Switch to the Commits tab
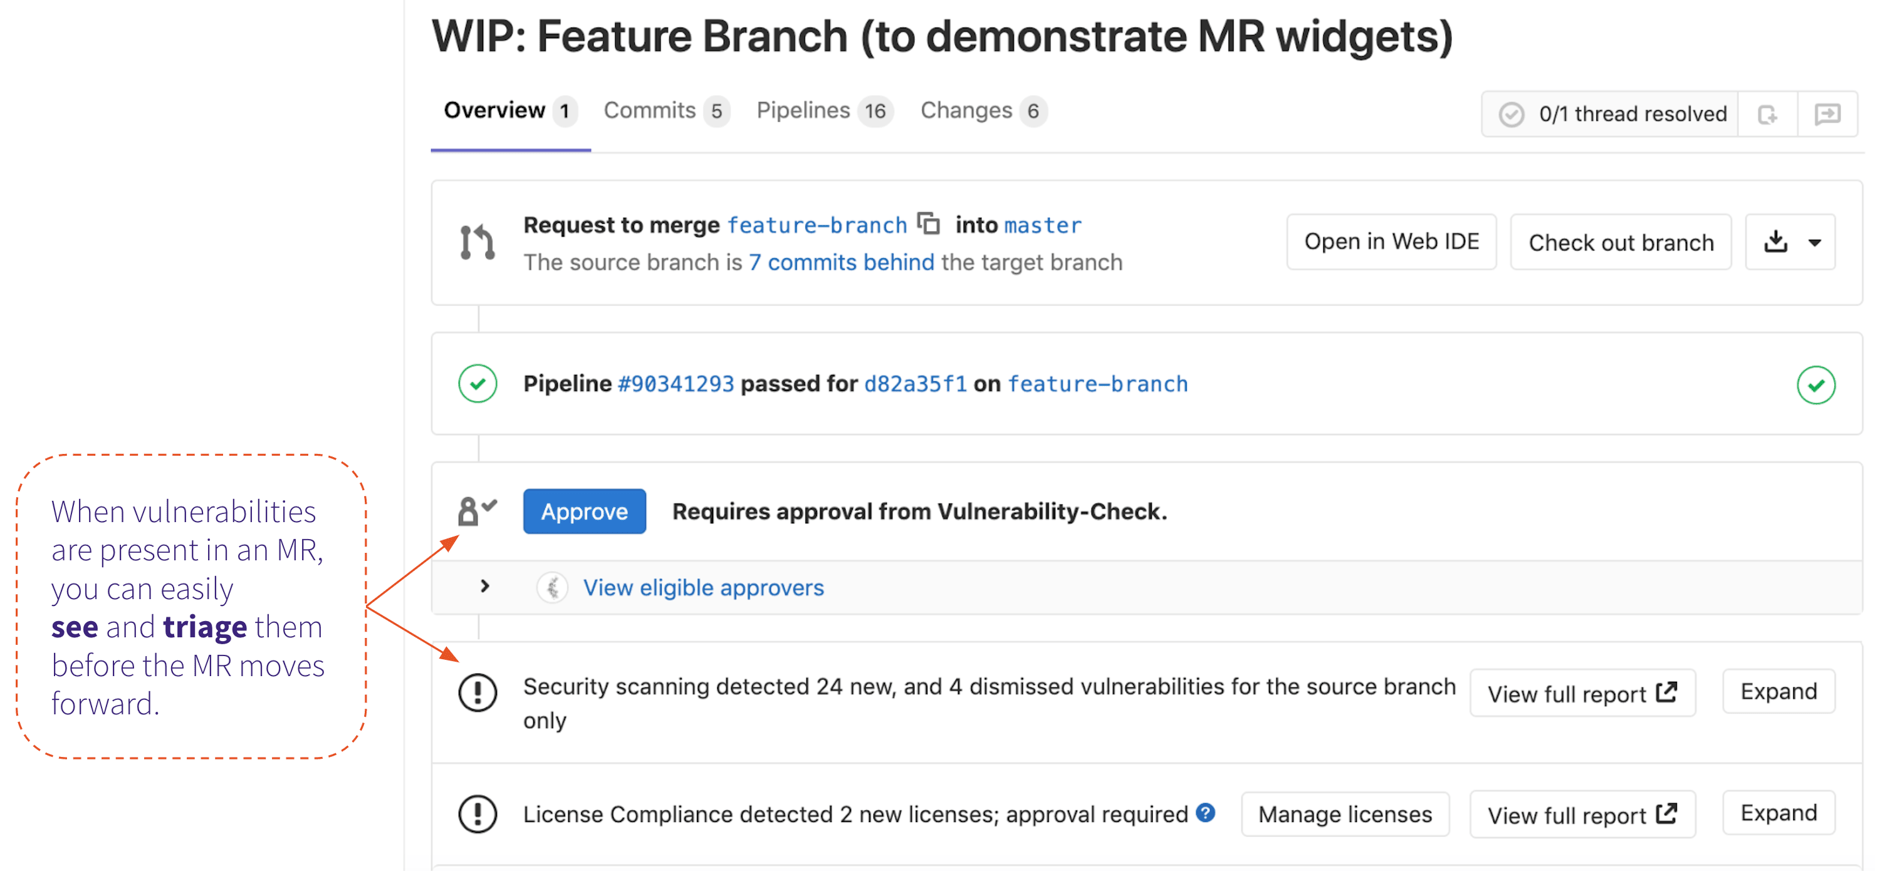 click(x=649, y=110)
